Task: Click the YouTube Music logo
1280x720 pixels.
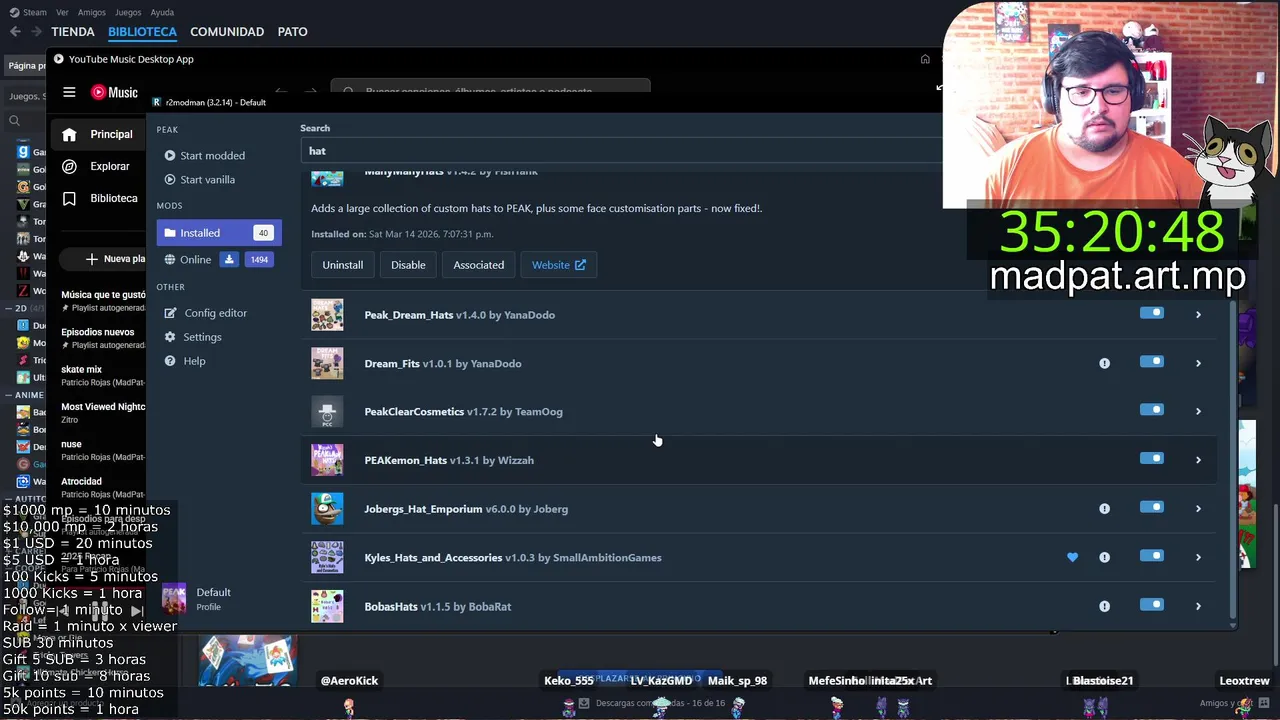Action: [x=114, y=92]
